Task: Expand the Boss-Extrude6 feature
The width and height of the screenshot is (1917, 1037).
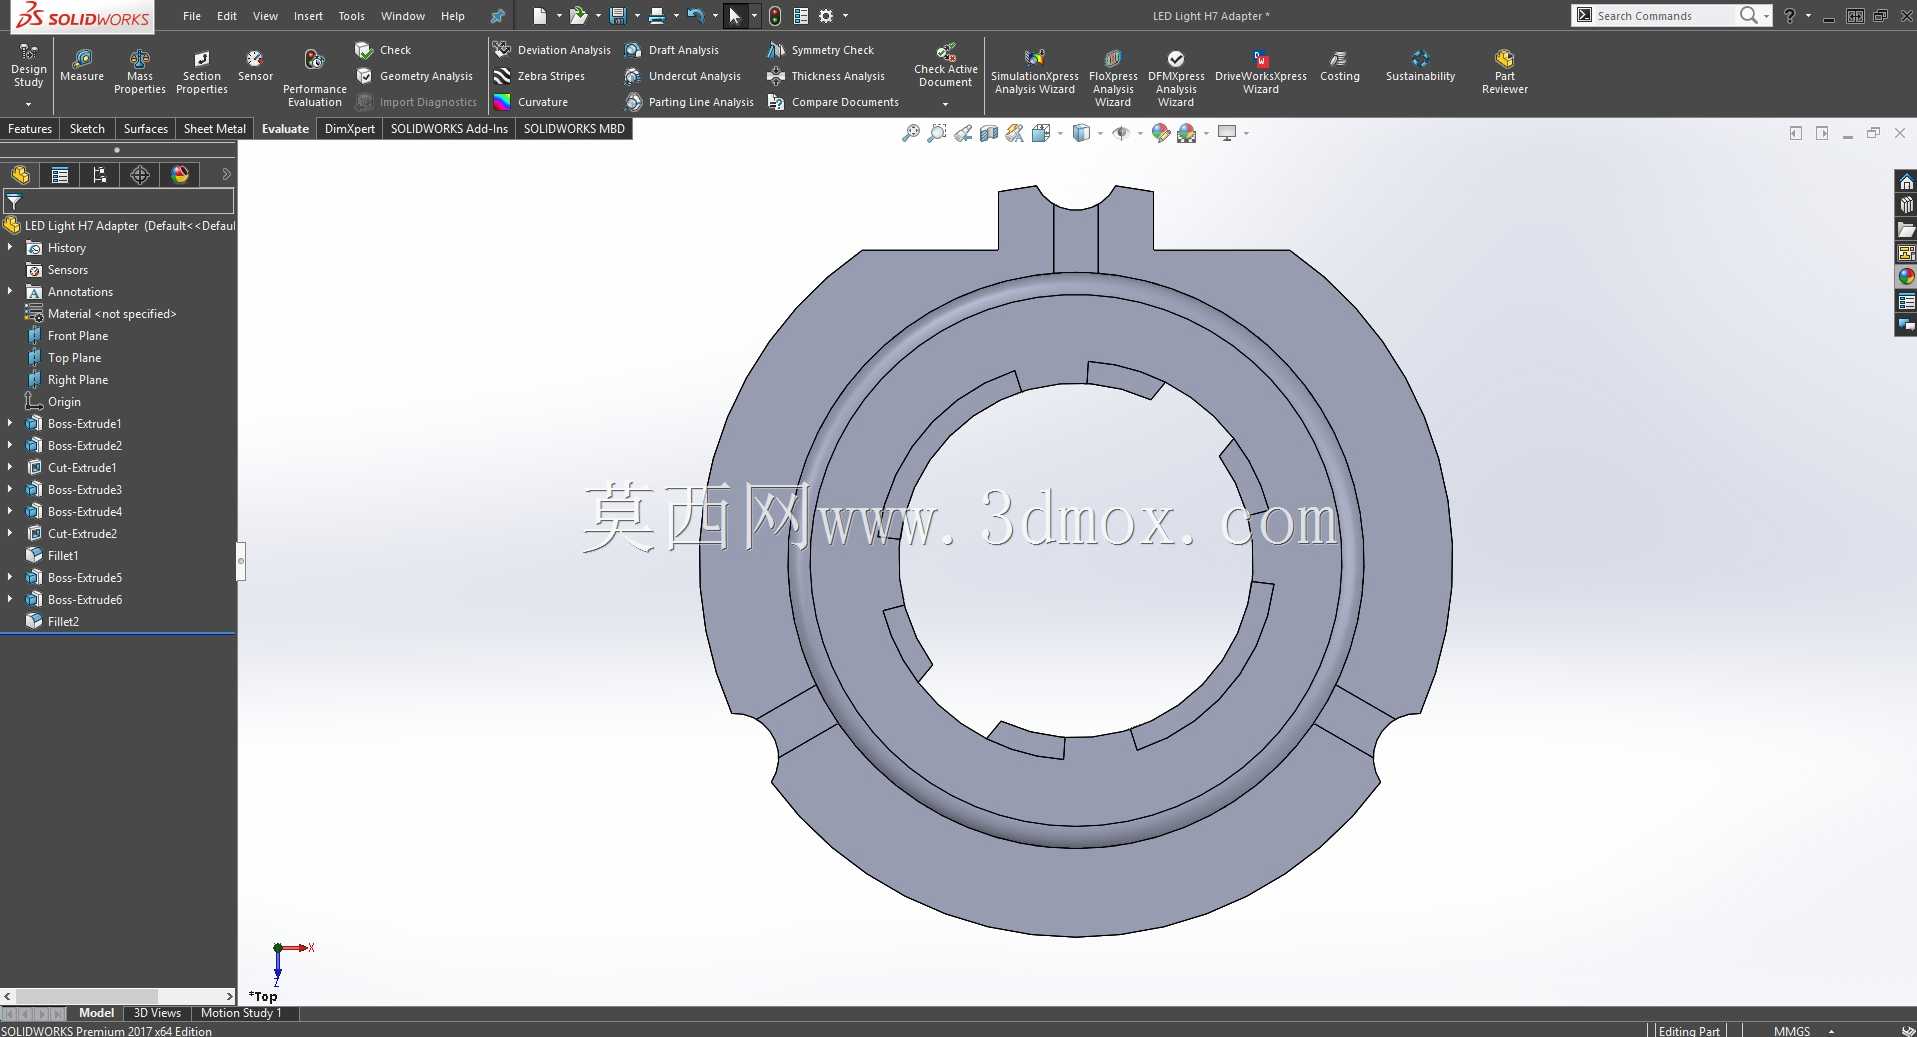Action: (x=10, y=599)
